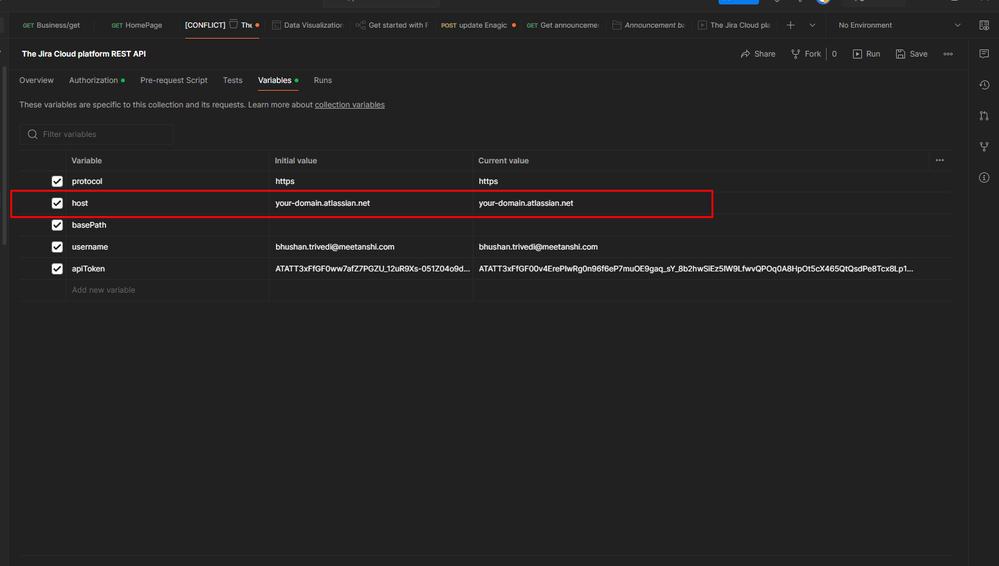
Task: Share the Jira collection
Action: point(758,54)
